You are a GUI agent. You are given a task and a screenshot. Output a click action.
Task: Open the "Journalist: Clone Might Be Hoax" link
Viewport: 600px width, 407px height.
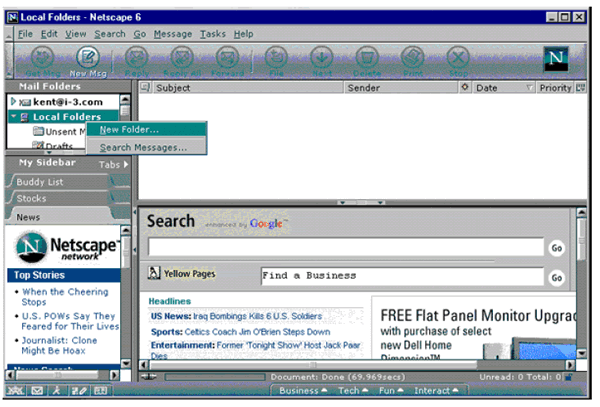coord(59,345)
